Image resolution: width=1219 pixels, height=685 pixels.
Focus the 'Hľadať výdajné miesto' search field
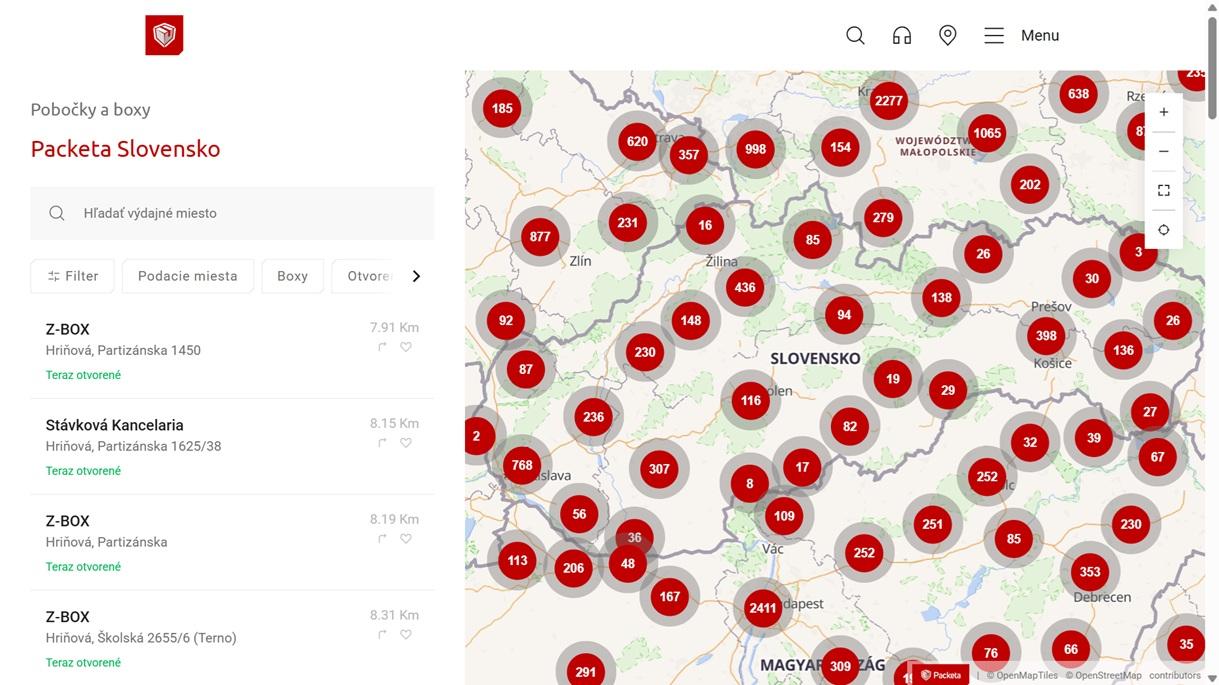(232, 213)
